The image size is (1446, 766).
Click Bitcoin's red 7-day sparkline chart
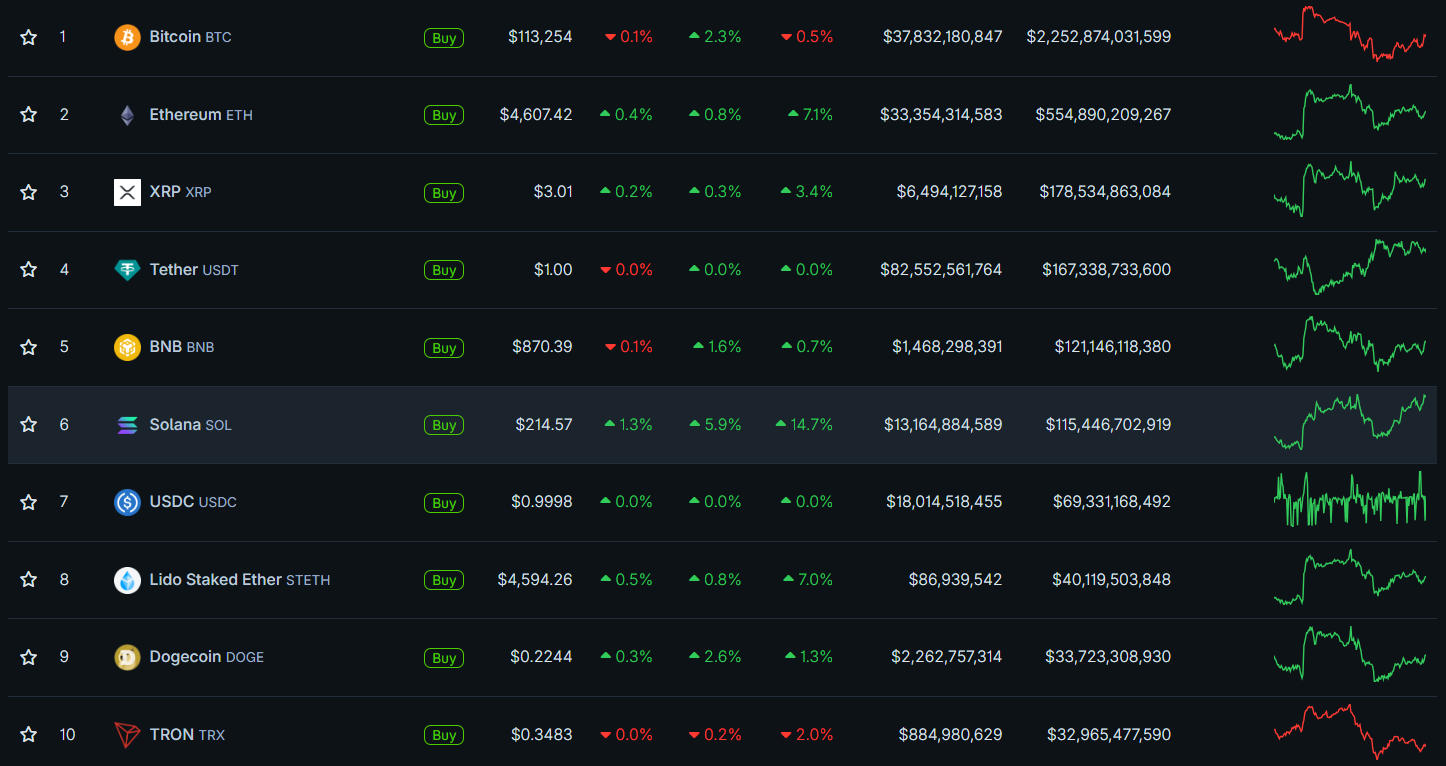(x=1350, y=35)
